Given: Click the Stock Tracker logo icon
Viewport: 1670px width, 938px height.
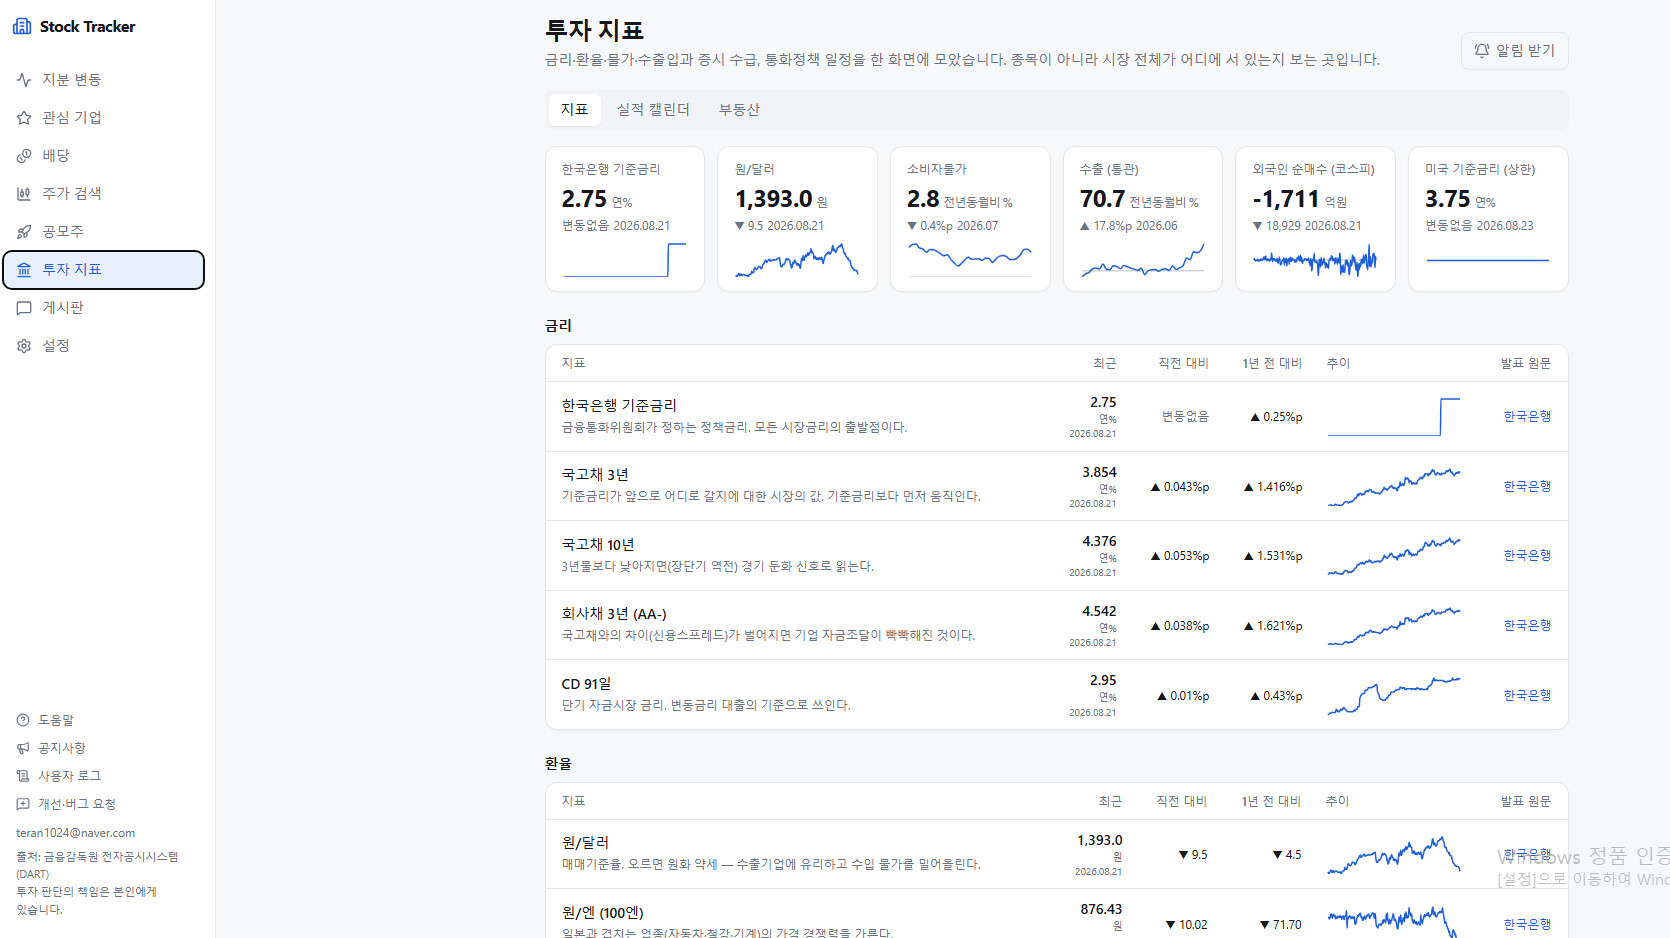Looking at the screenshot, I should coord(22,26).
